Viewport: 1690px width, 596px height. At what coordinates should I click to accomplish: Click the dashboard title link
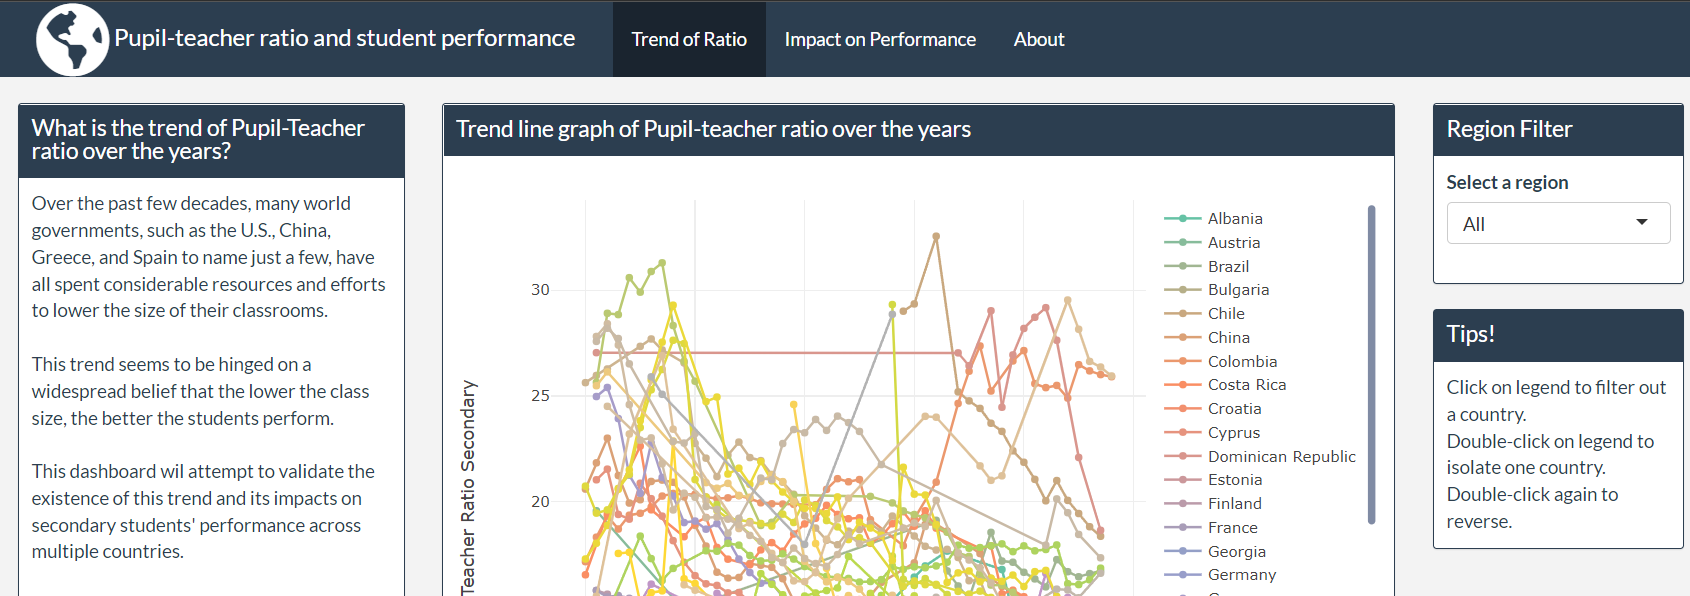coord(344,38)
